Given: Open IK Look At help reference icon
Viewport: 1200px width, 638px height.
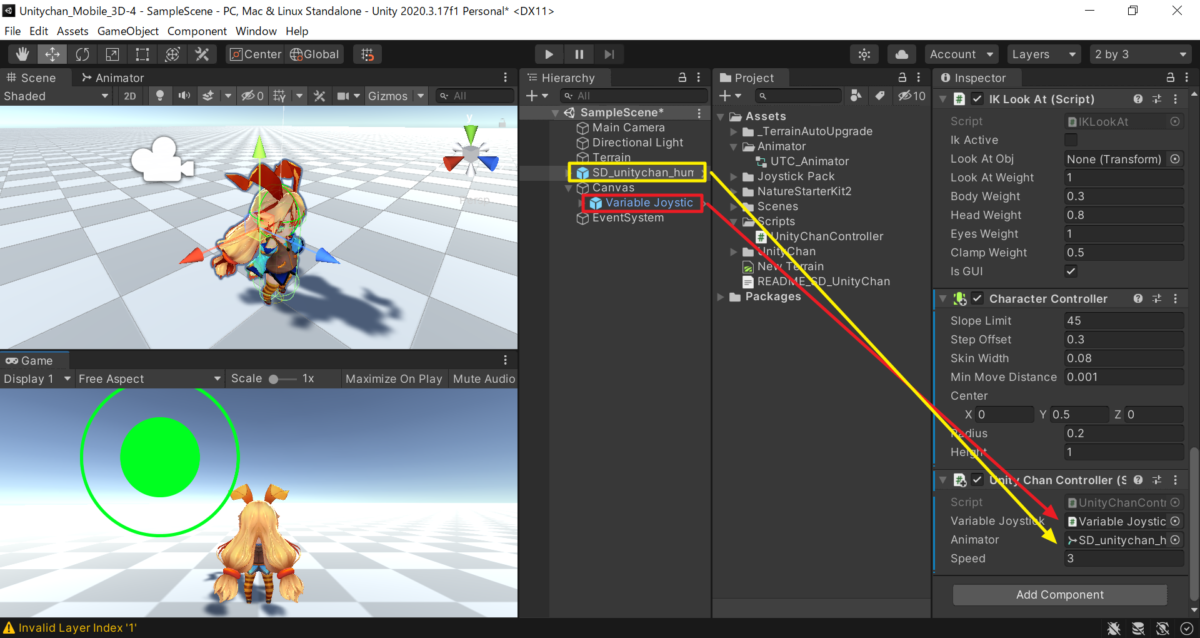Looking at the screenshot, I should pos(1138,99).
